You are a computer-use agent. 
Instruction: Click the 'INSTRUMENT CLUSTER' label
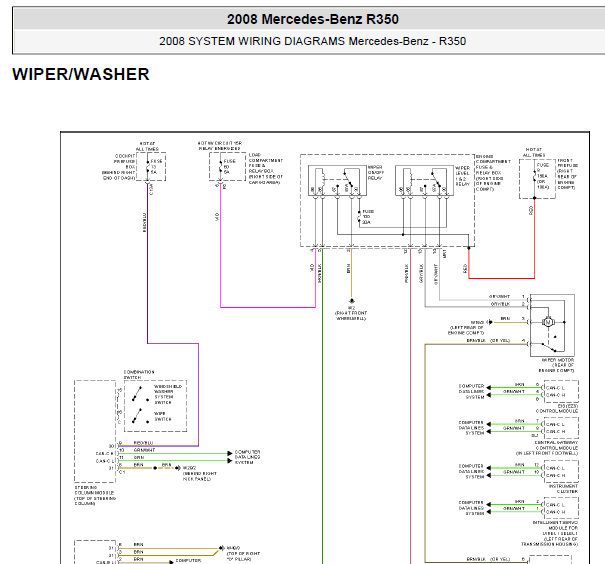563,489
